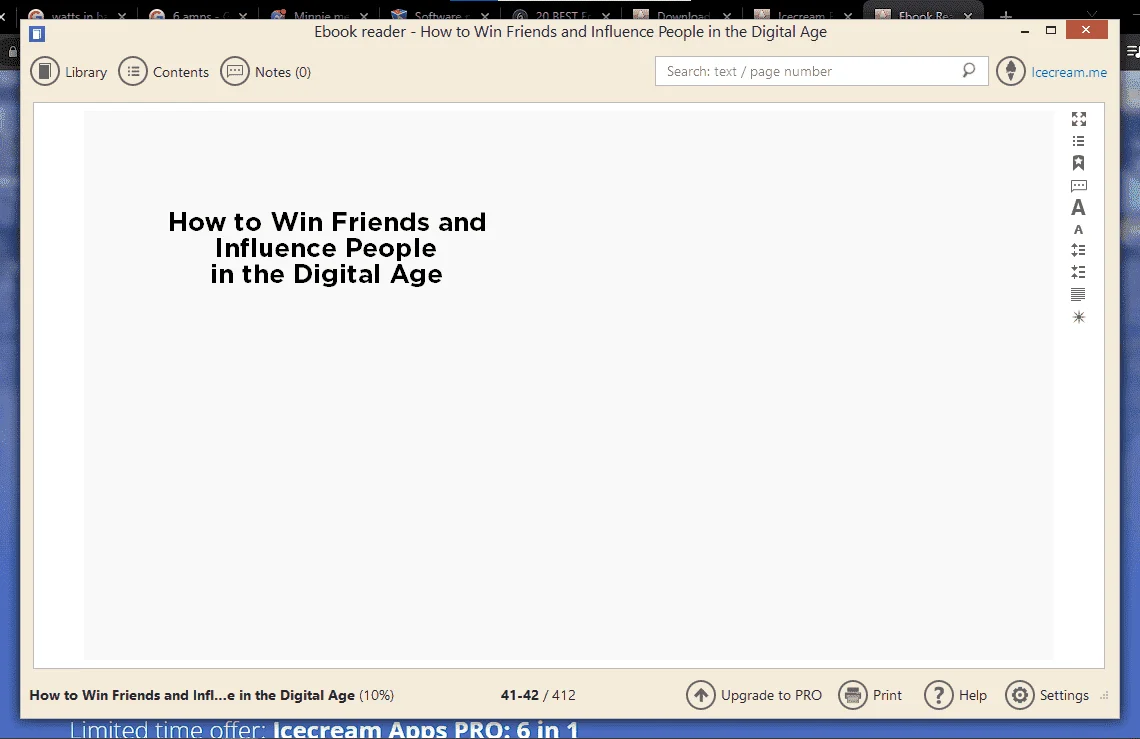The height and width of the screenshot is (739, 1140).
Task: Switch to the 'Minnie' browser tab
Action: 319,13
